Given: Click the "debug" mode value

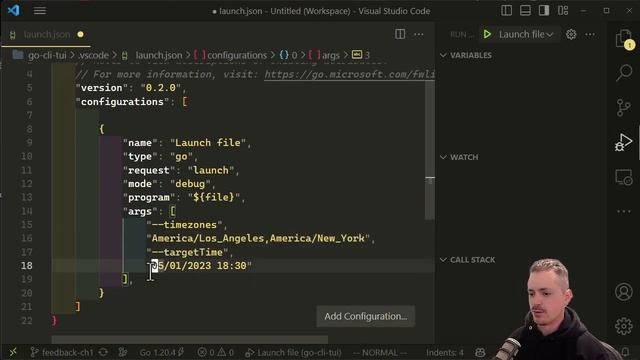Looking at the screenshot, I should point(190,184).
